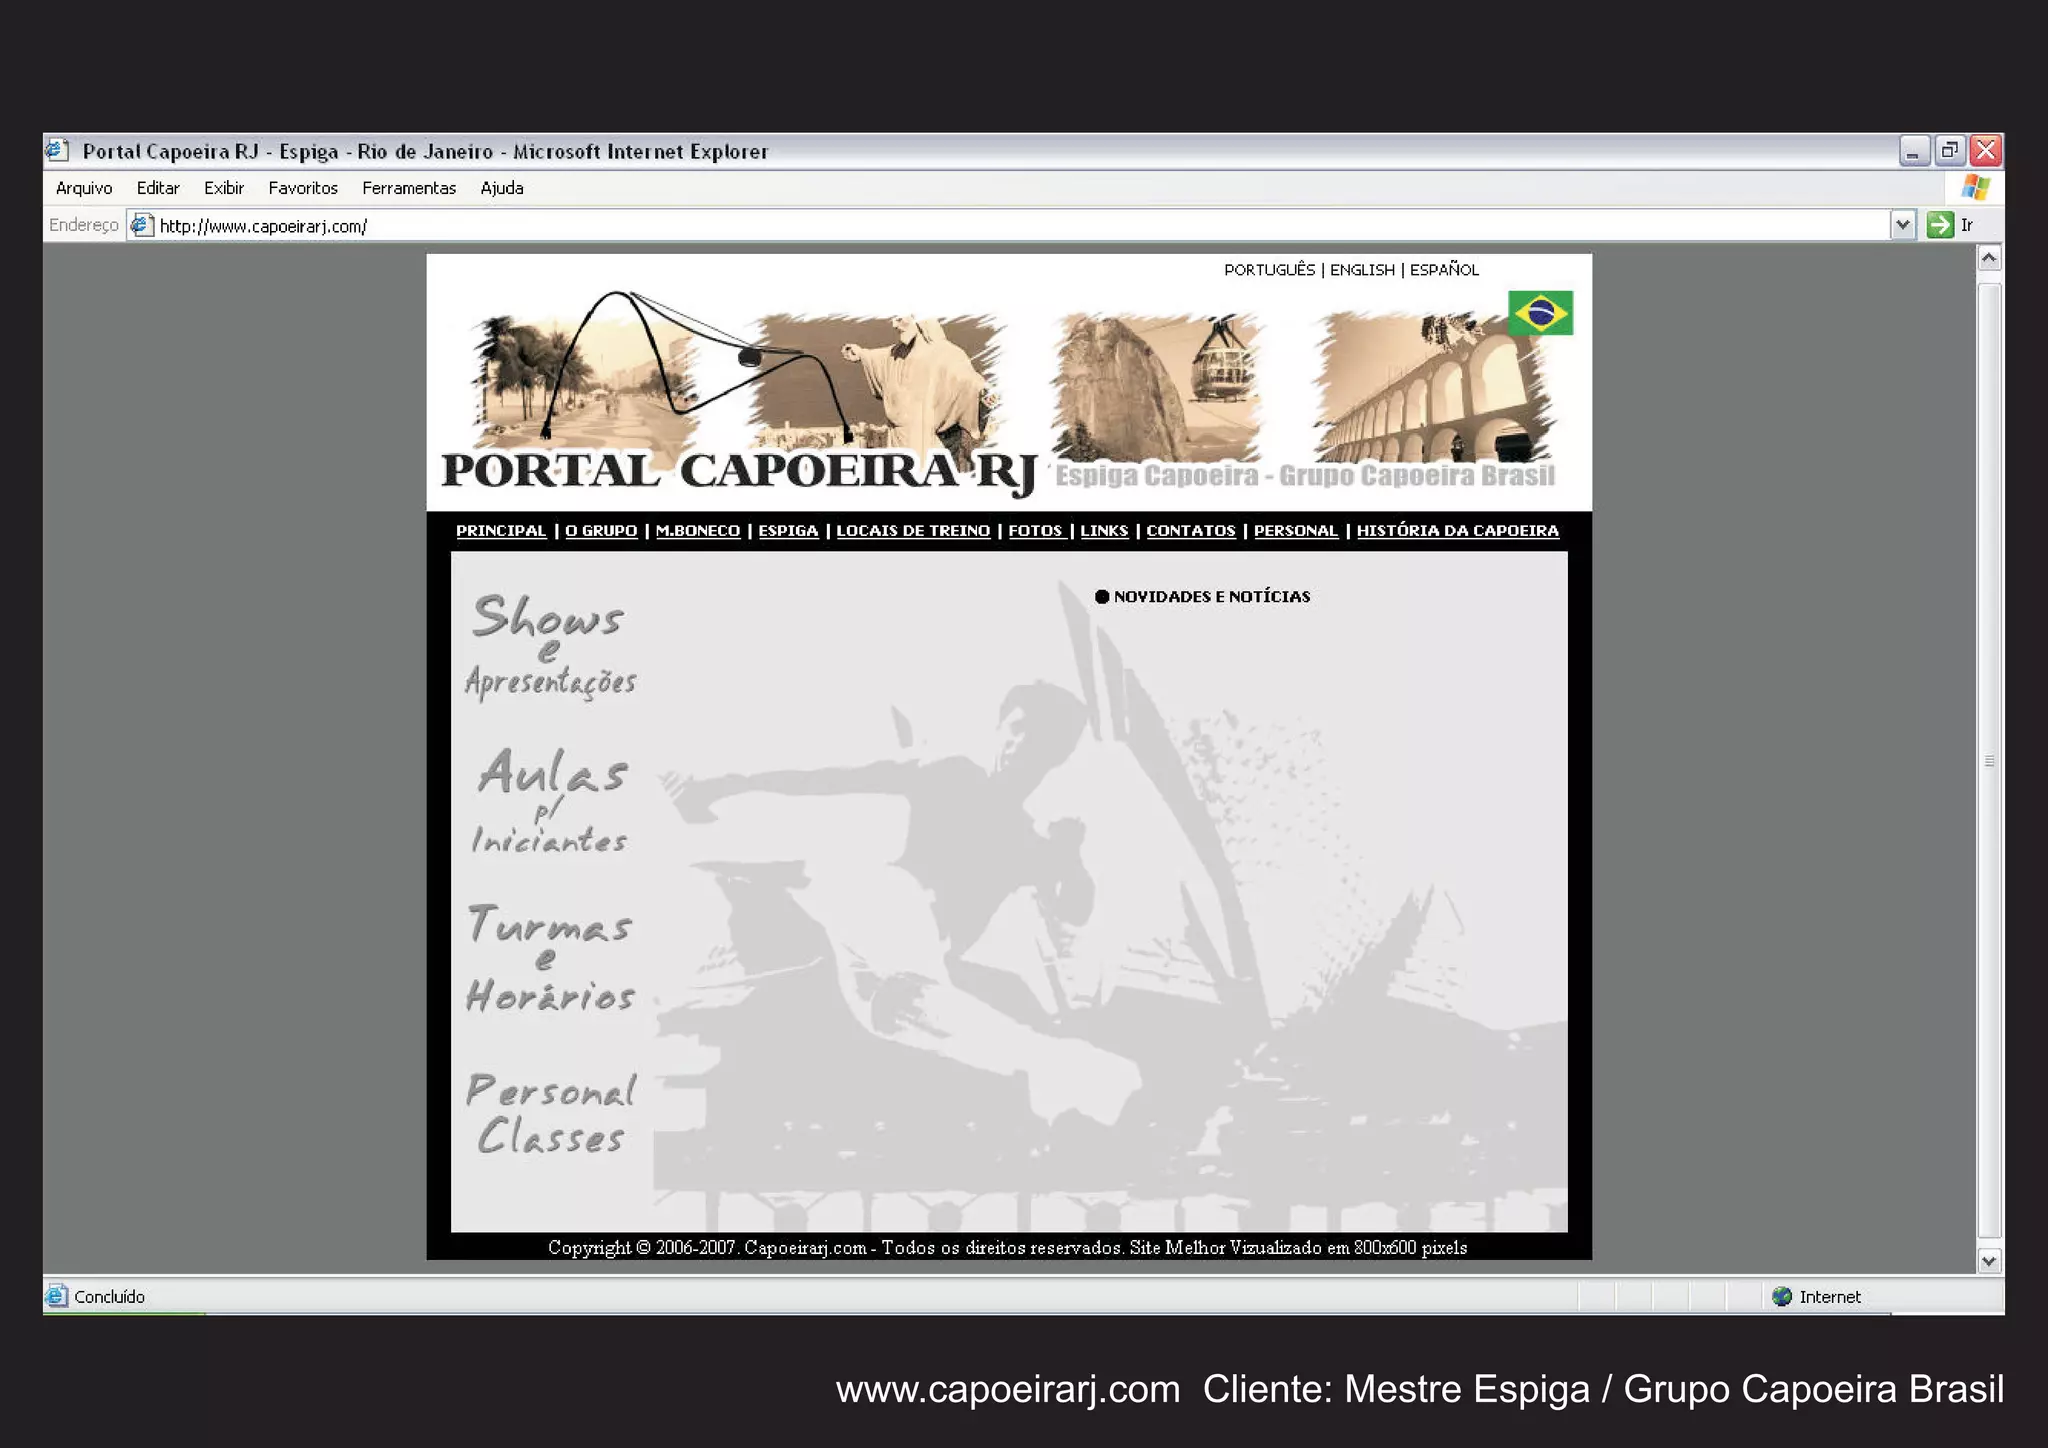This screenshot has height=1448, width=2048.
Task: Expand the address bar dropdown arrow
Action: point(1903,225)
